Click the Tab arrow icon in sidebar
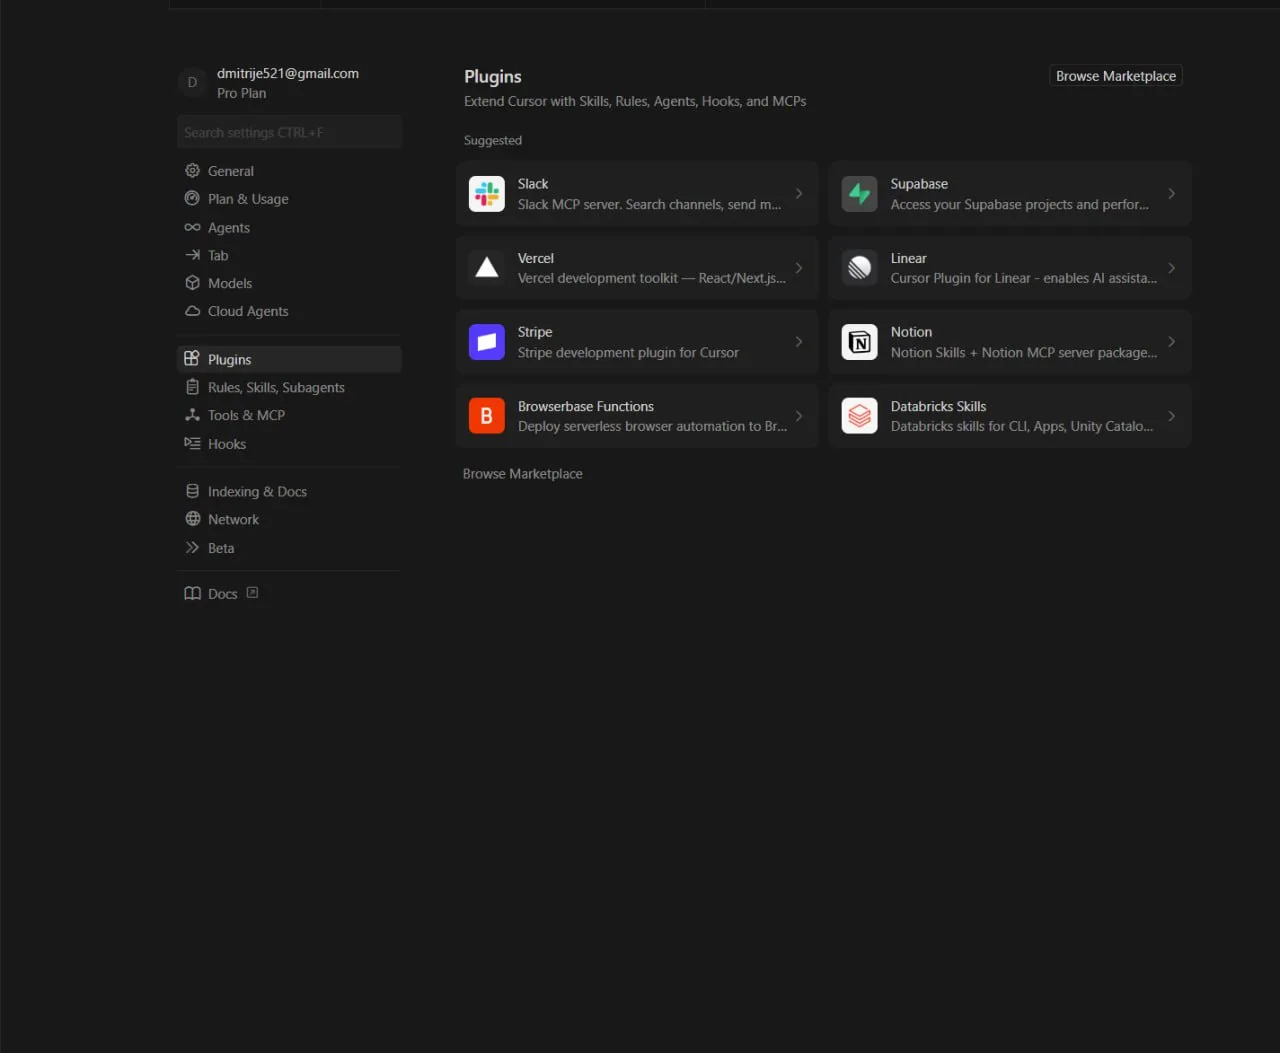 192,255
